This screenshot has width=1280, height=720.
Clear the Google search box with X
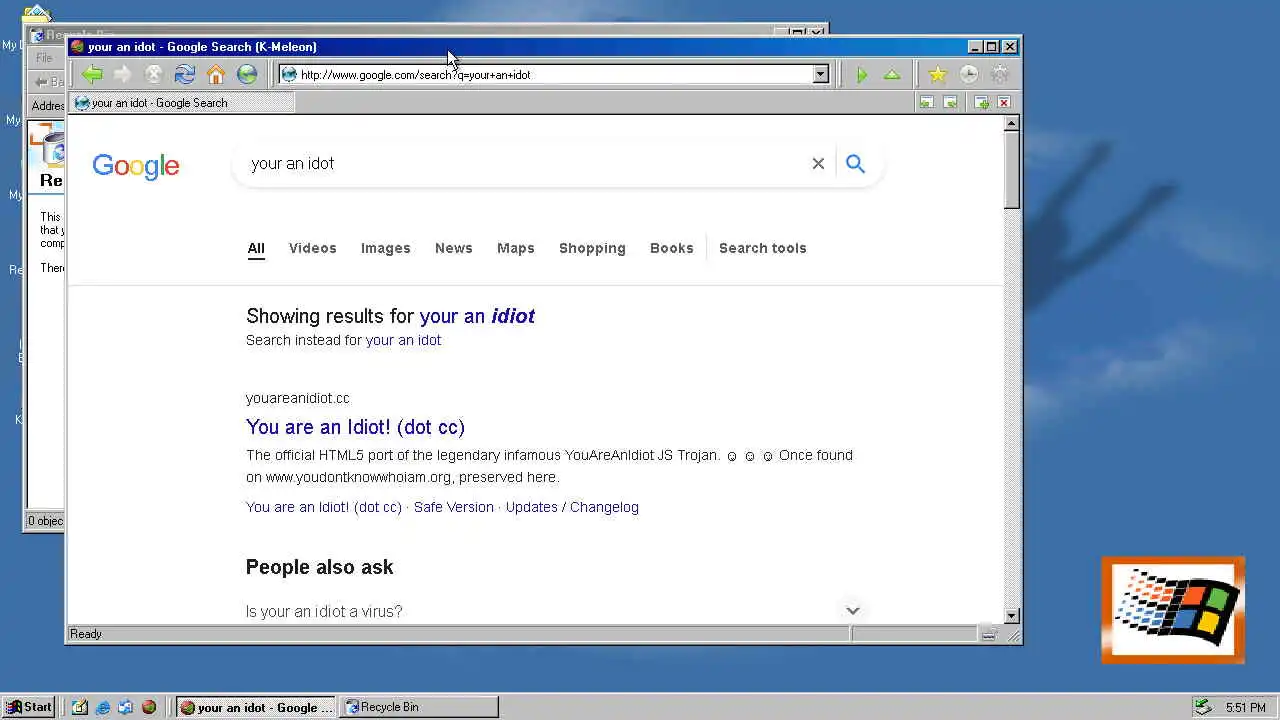(818, 163)
